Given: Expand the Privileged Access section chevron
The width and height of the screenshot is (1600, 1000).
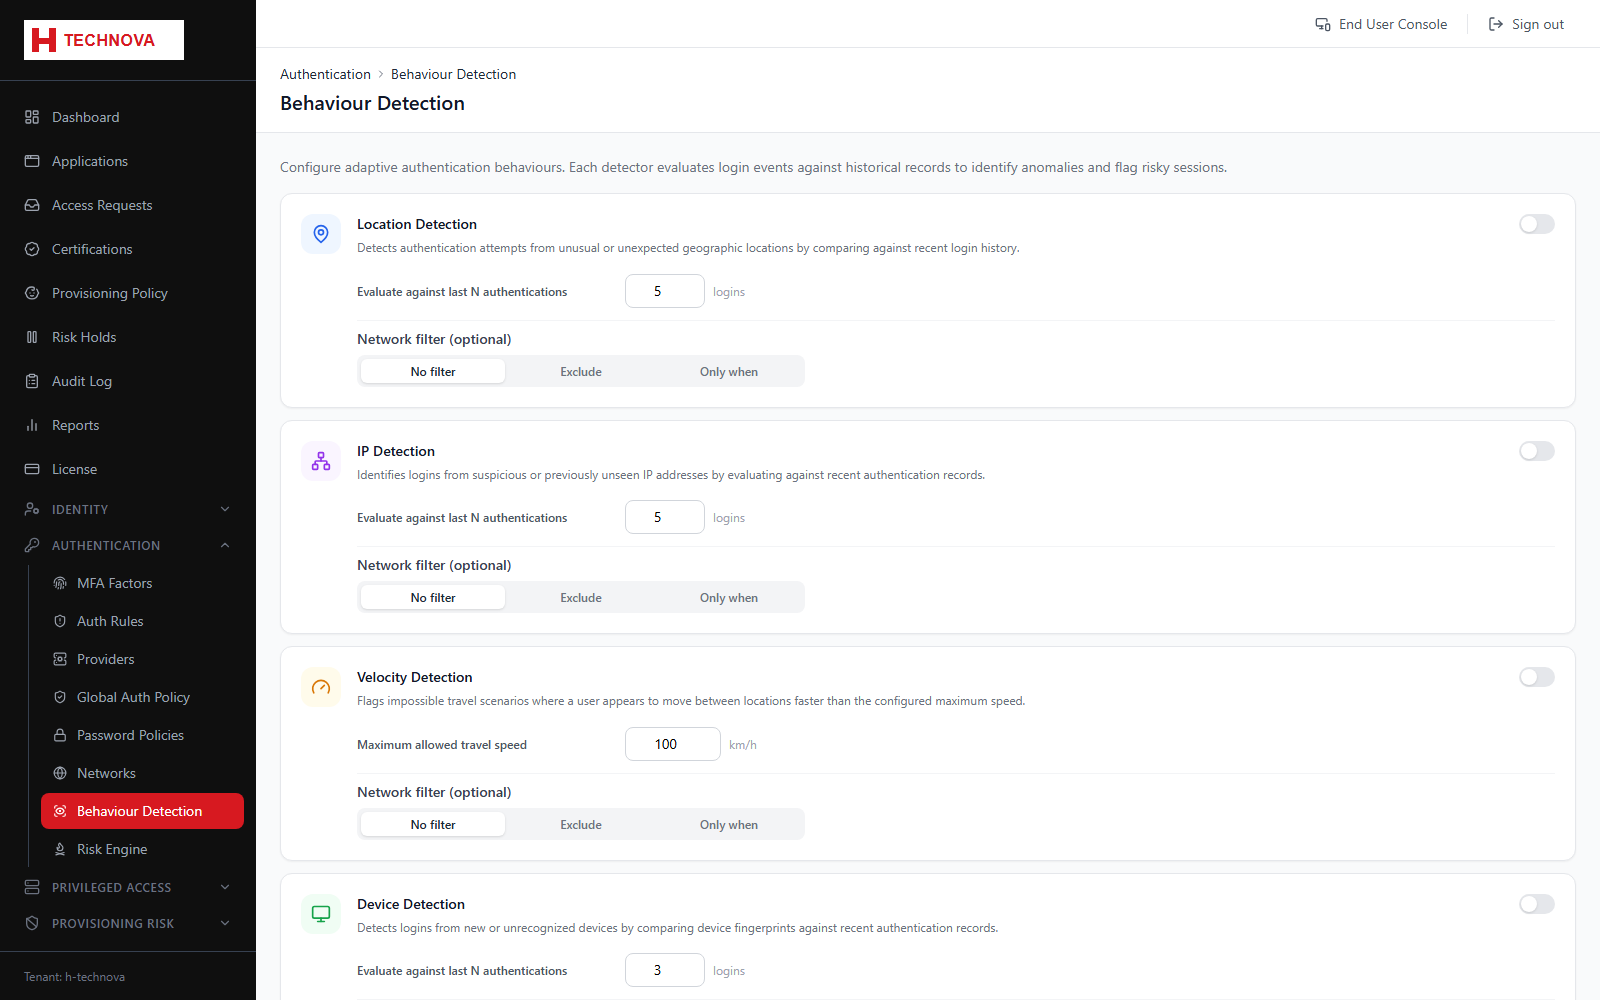Looking at the screenshot, I should pos(225,887).
